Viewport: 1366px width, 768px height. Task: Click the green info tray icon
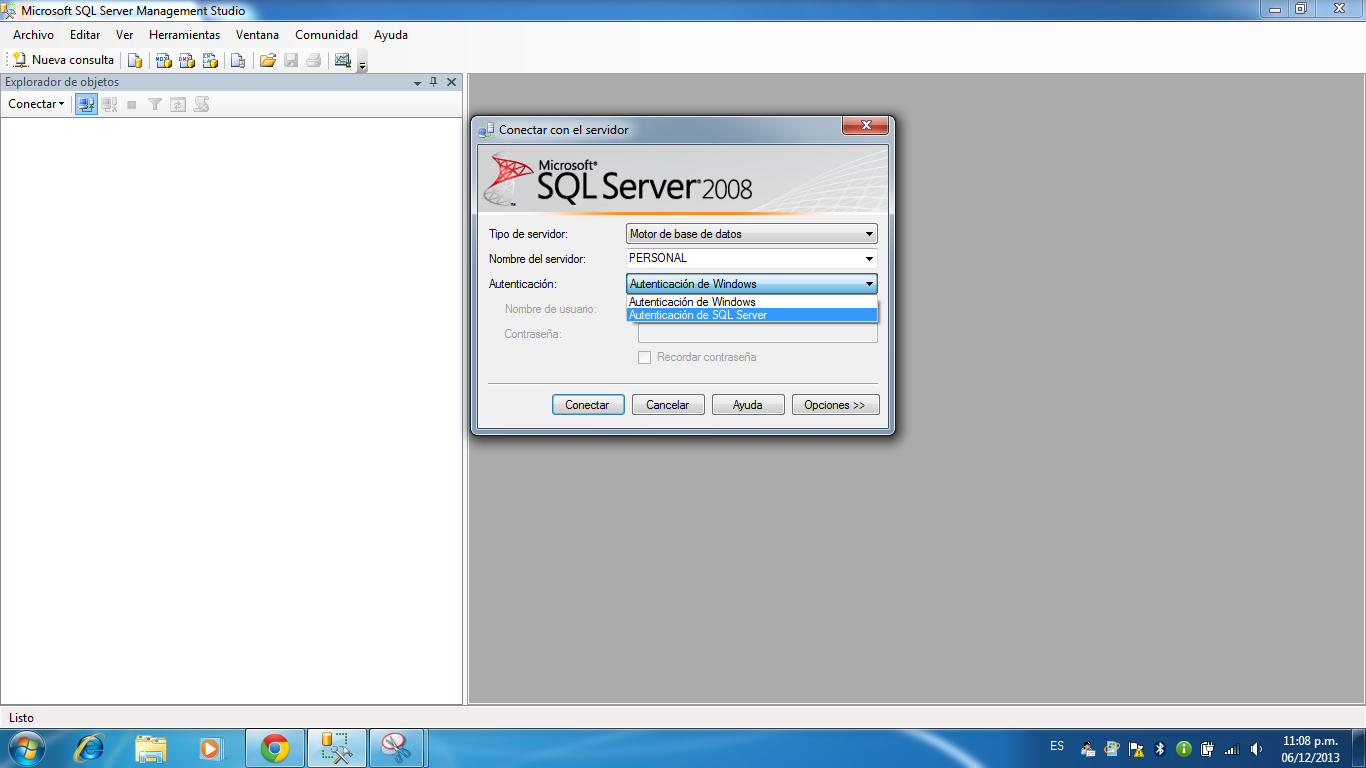click(1184, 749)
